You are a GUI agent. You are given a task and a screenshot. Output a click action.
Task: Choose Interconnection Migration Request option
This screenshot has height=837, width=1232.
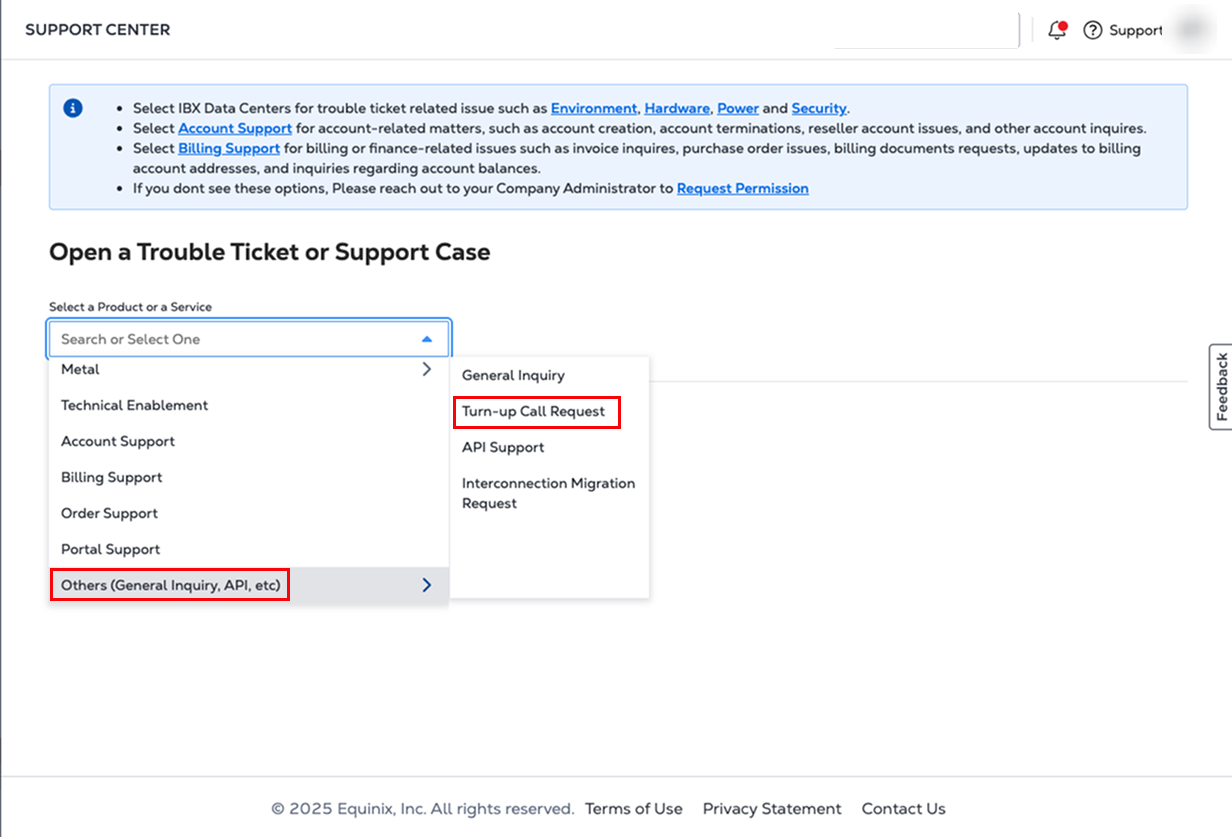point(548,493)
